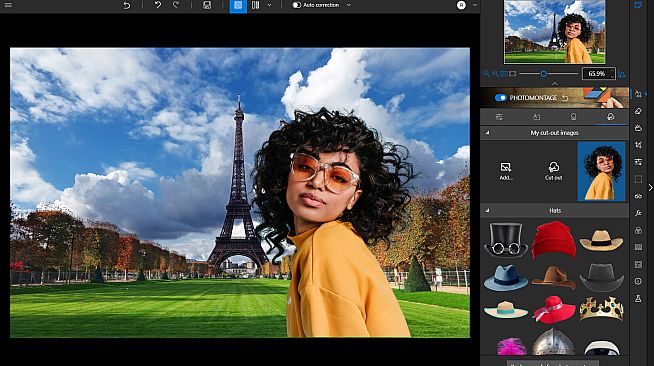The width and height of the screenshot is (654, 366).
Task: Add the tan straw hat
Action: pyautogui.click(x=601, y=241)
